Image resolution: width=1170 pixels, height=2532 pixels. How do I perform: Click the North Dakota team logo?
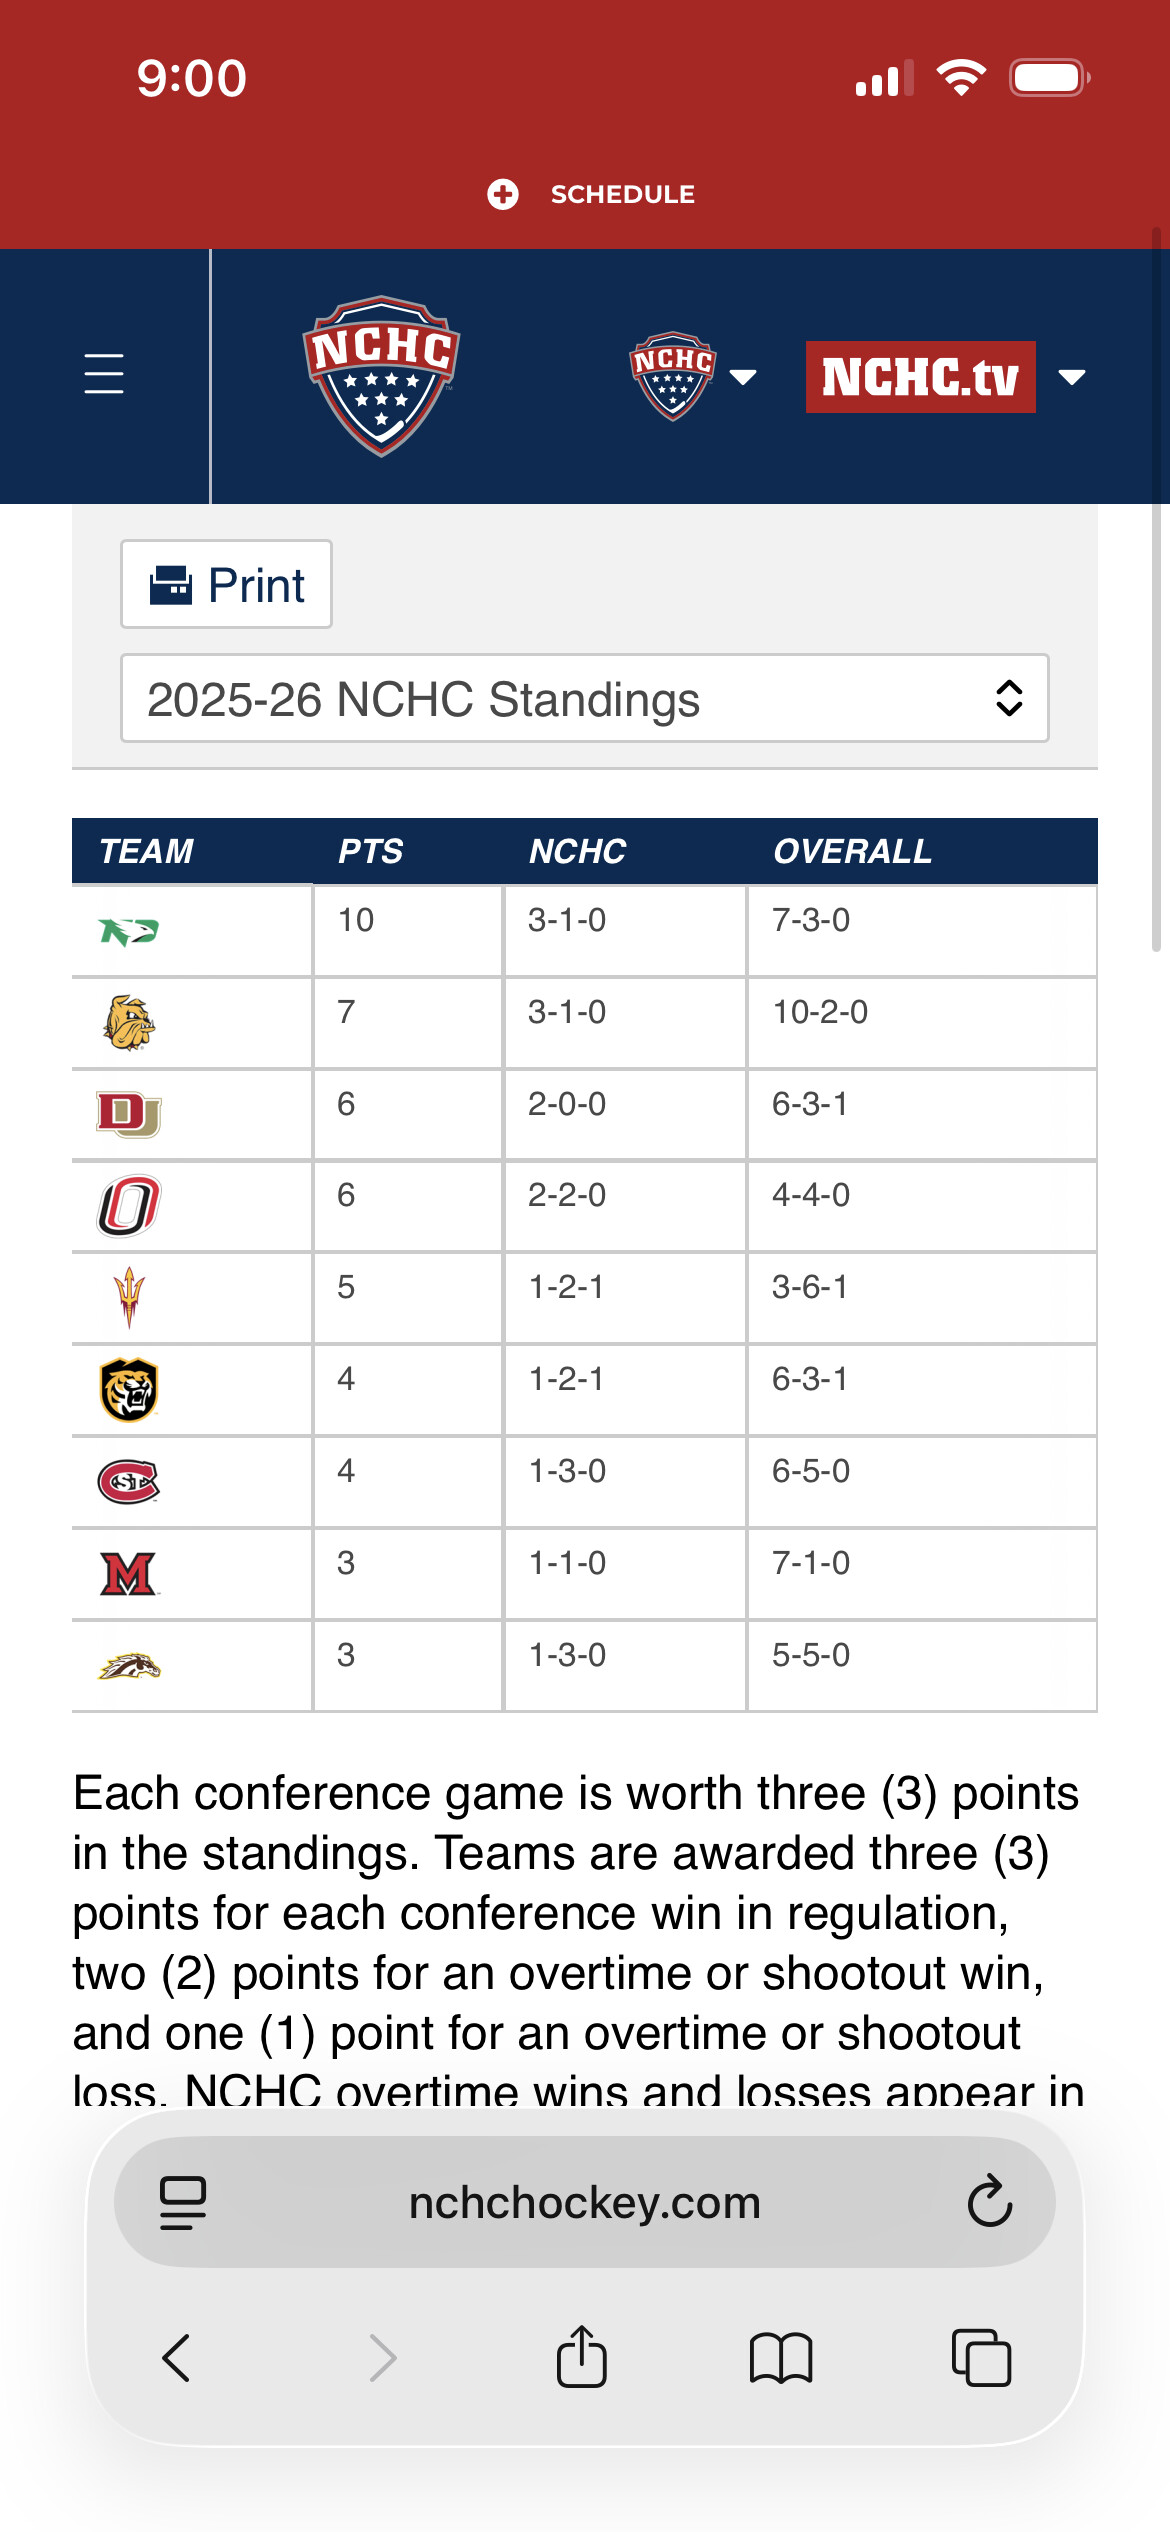coord(129,931)
